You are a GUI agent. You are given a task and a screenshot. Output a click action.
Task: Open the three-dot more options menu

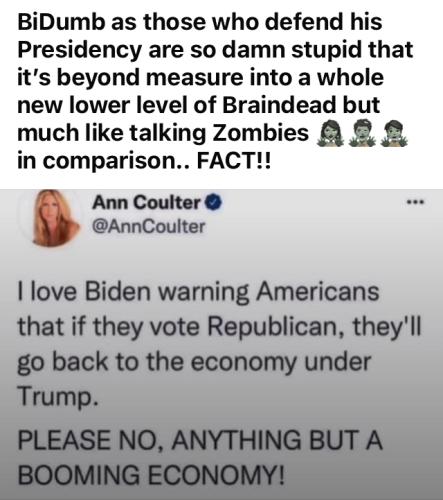click(415, 201)
